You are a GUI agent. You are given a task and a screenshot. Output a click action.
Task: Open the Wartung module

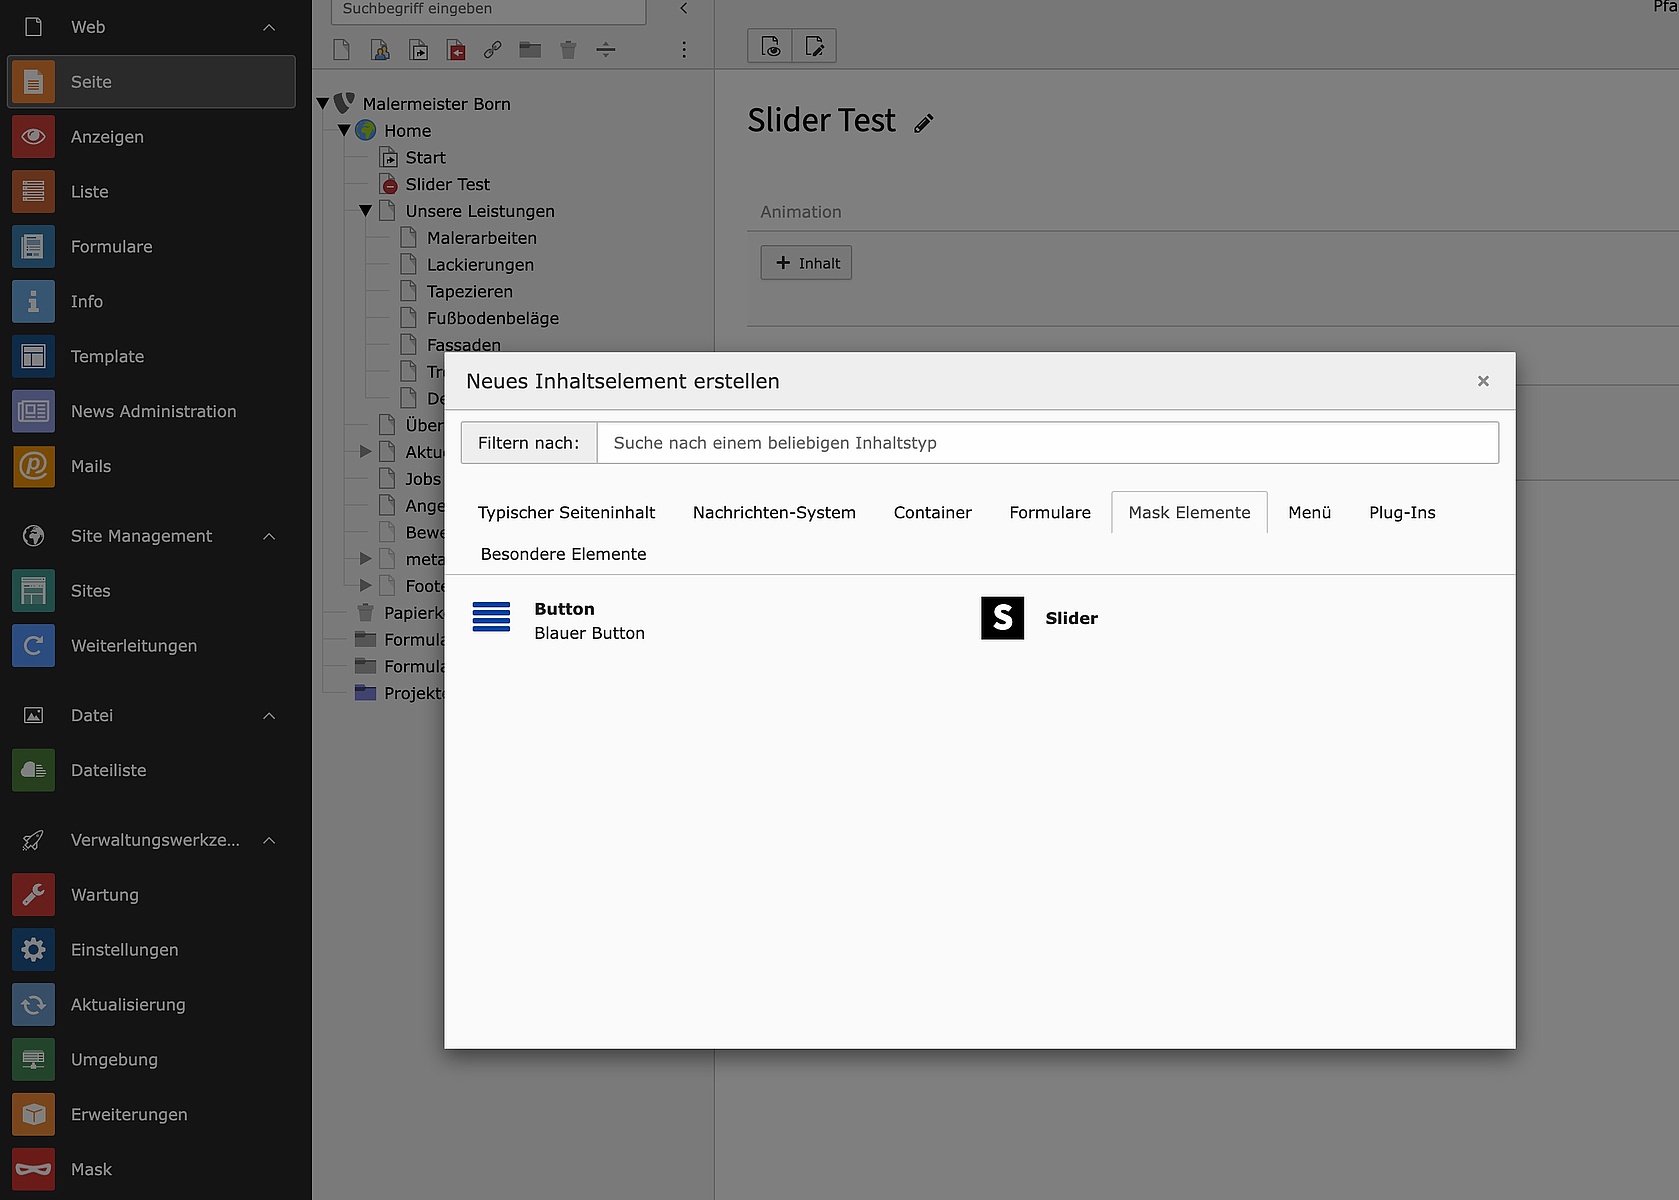pyautogui.click(x=151, y=895)
